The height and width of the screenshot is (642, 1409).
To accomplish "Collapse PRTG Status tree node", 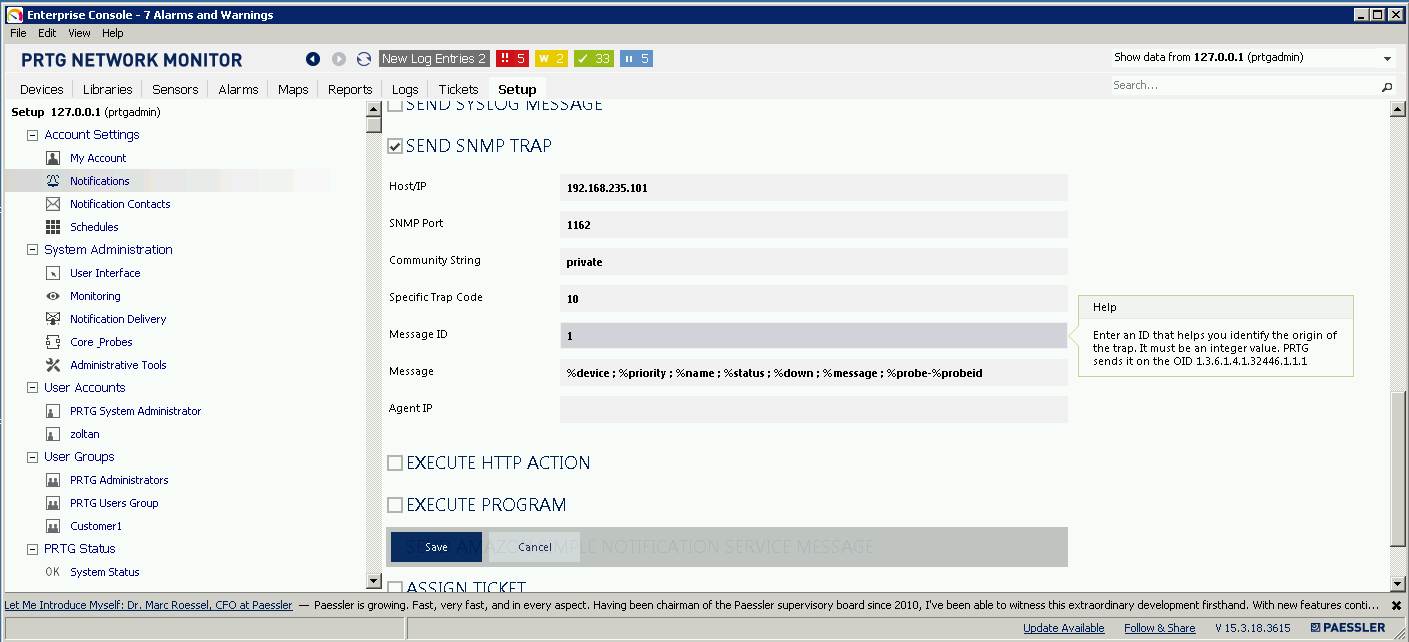I will tap(32, 549).
